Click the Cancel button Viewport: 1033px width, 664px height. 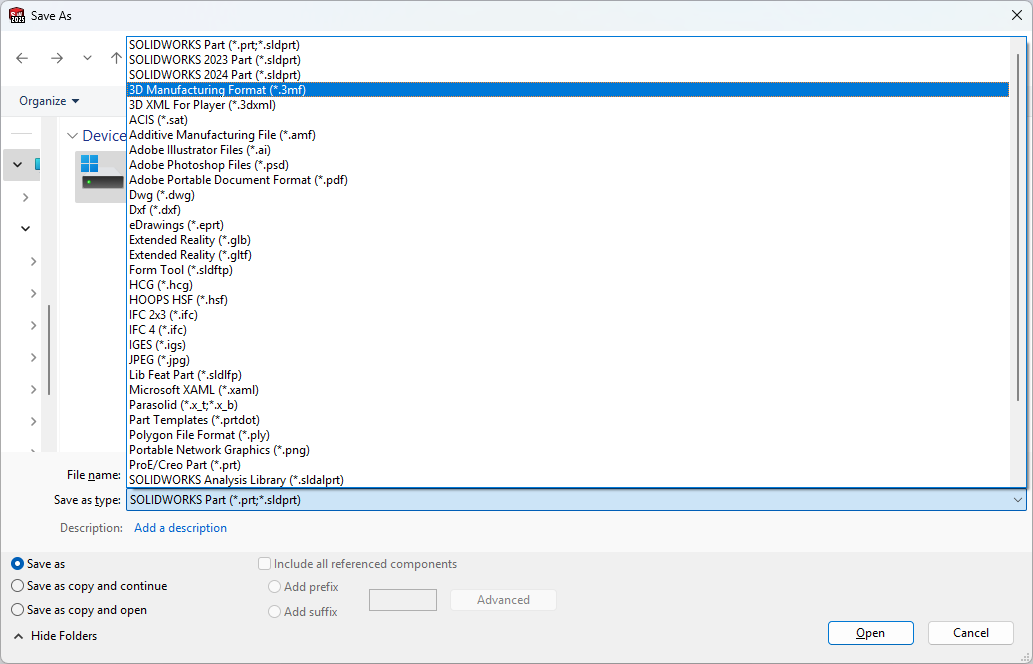[x=970, y=633]
